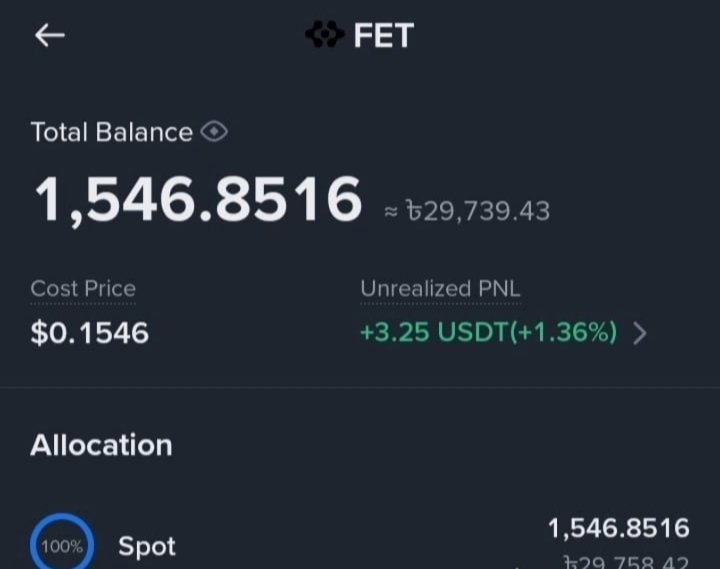Tap the 1,546.8516 total balance figure
The image size is (720, 569).
point(198,201)
